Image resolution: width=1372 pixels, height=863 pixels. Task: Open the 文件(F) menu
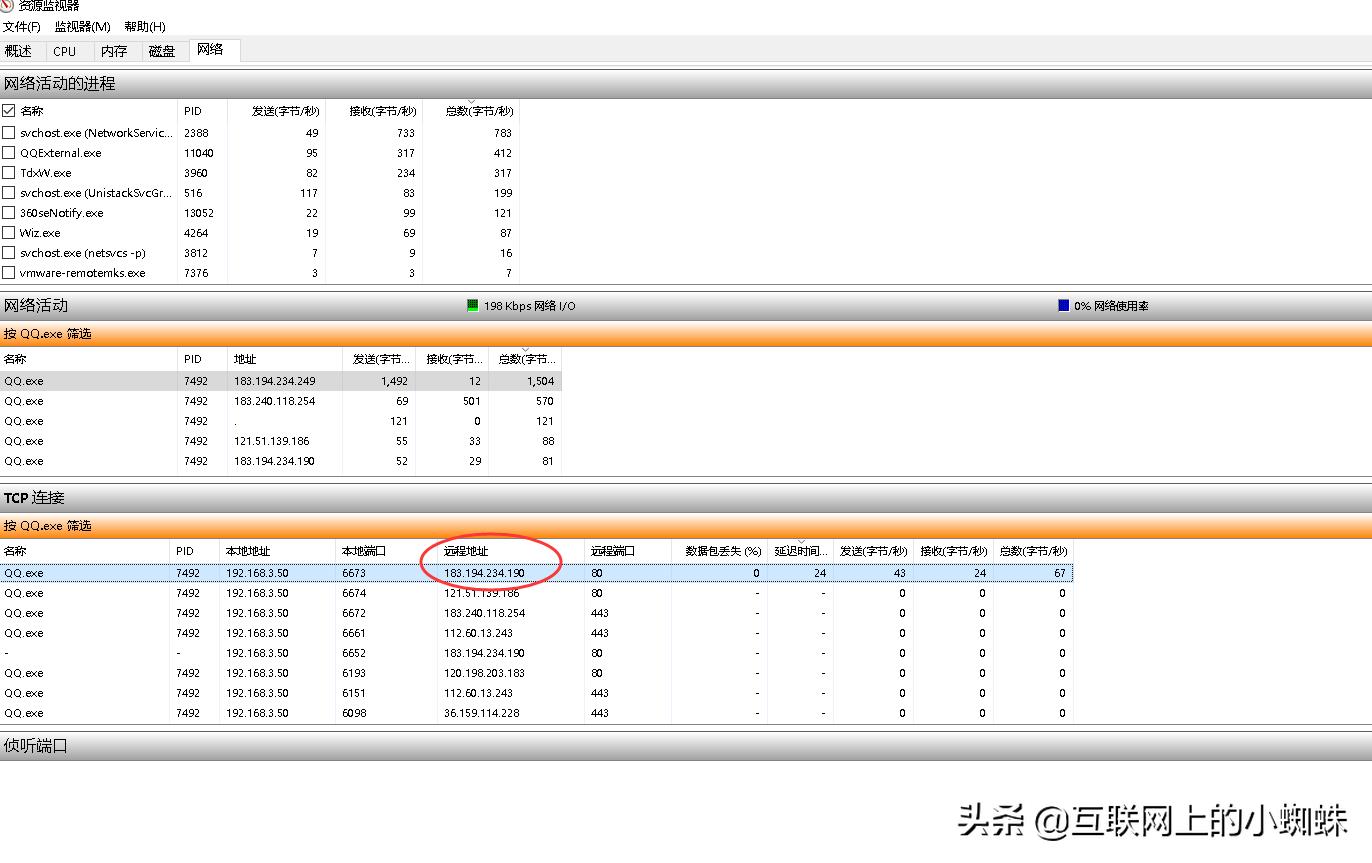click(x=22, y=27)
